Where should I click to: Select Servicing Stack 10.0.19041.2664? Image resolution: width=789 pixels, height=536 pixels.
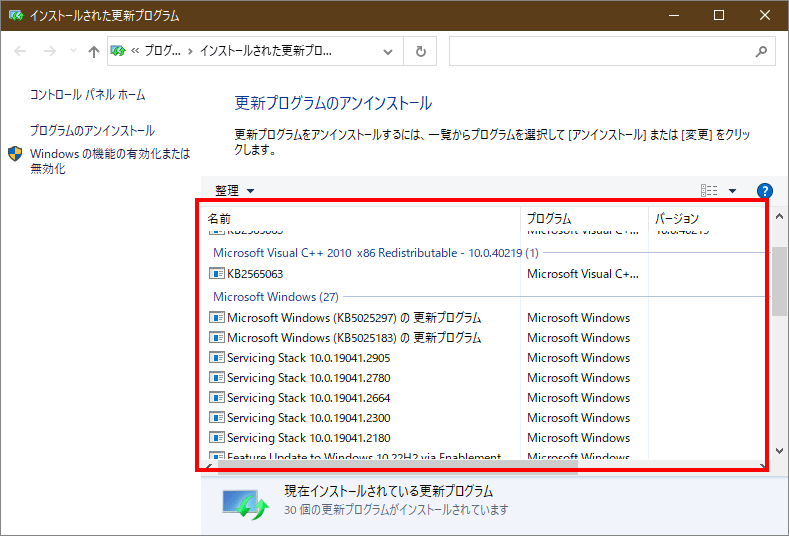(x=308, y=398)
